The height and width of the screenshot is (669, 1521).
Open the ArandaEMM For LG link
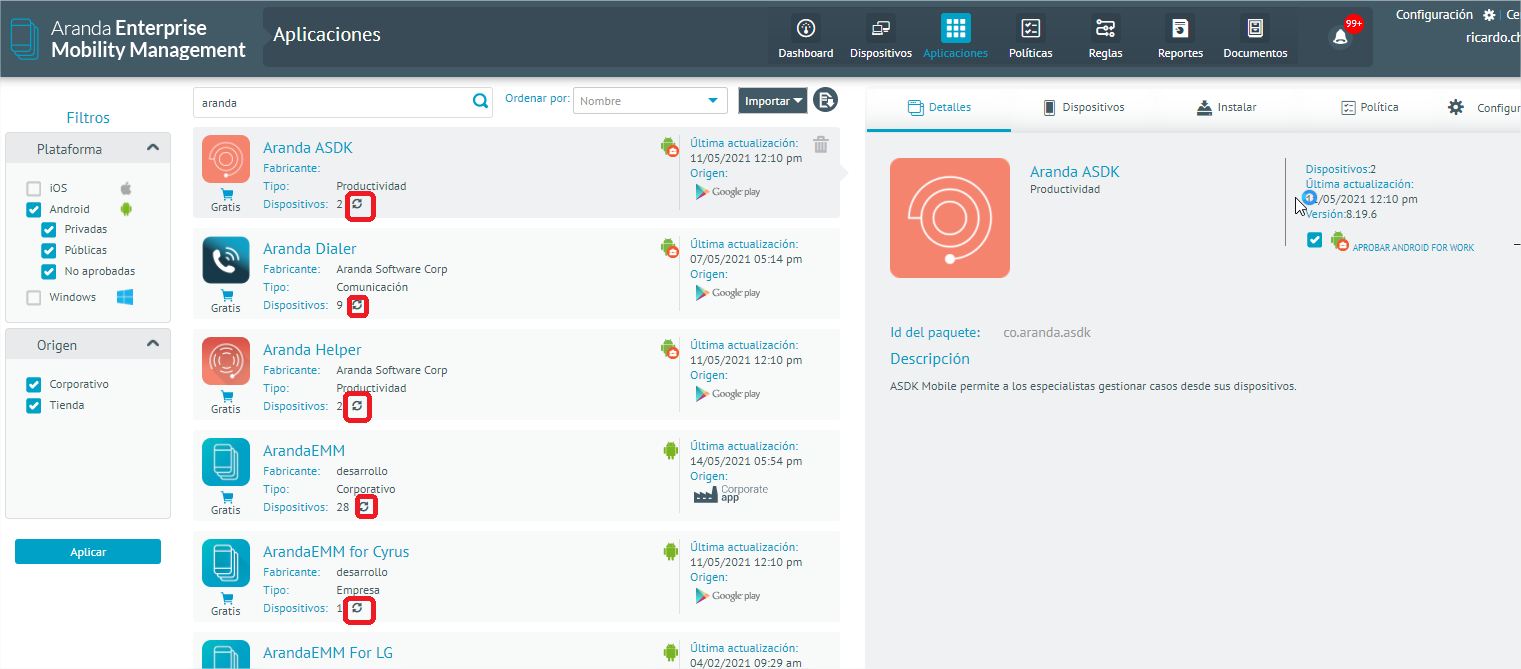point(328,653)
